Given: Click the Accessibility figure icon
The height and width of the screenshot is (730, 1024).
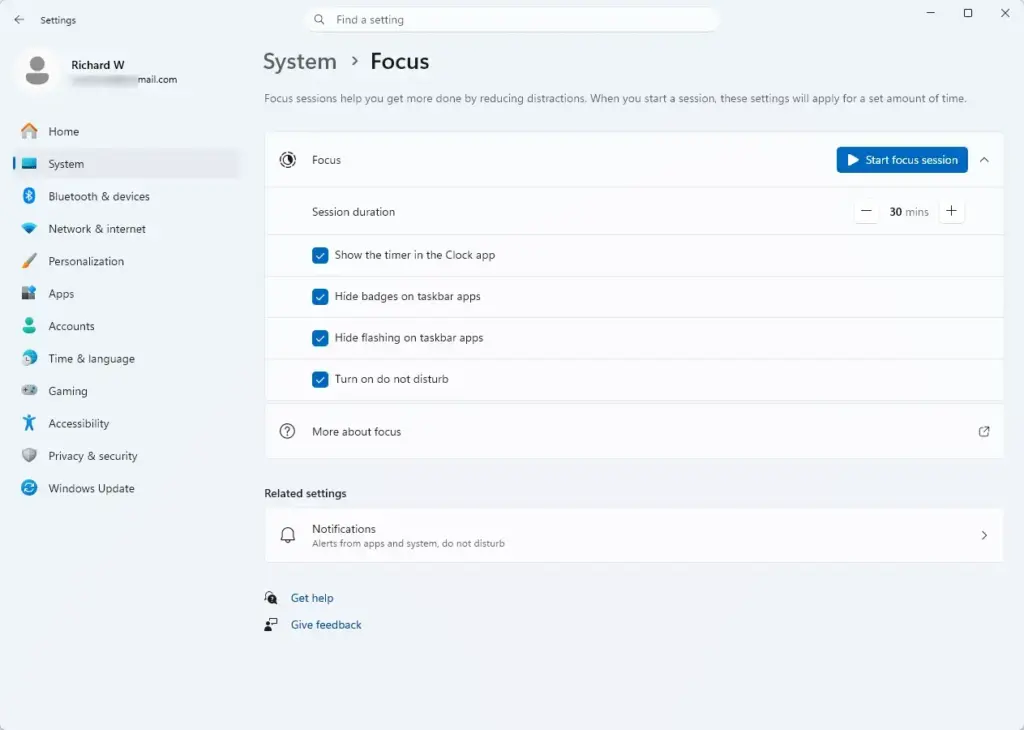Looking at the screenshot, I should 29,422.
